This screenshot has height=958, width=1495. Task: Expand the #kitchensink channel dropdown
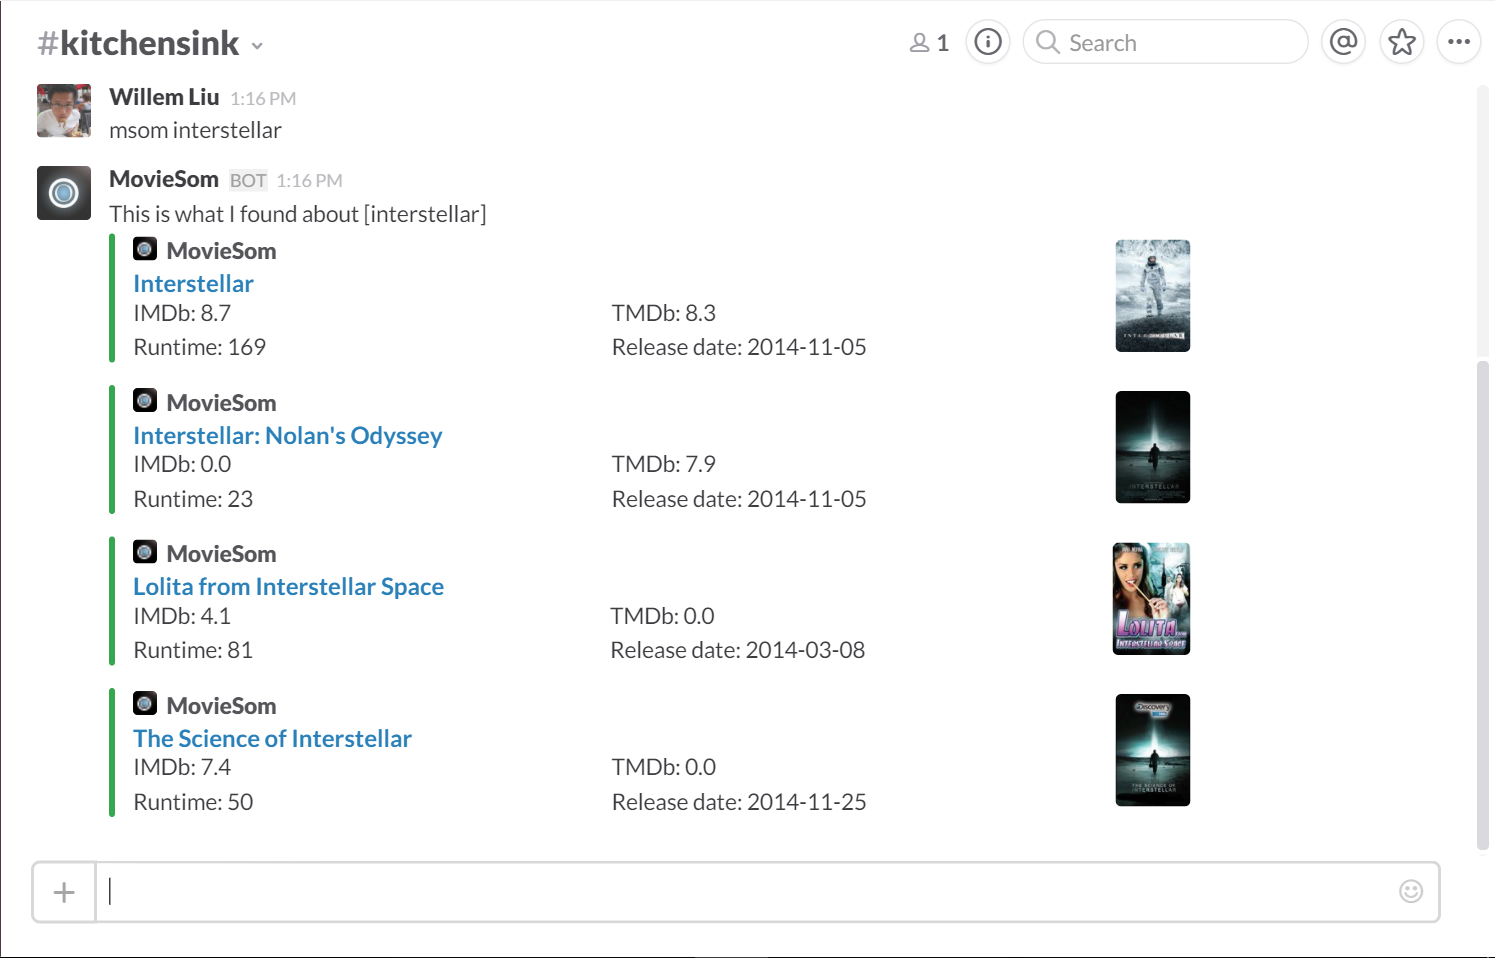click(x=257, y=46)
